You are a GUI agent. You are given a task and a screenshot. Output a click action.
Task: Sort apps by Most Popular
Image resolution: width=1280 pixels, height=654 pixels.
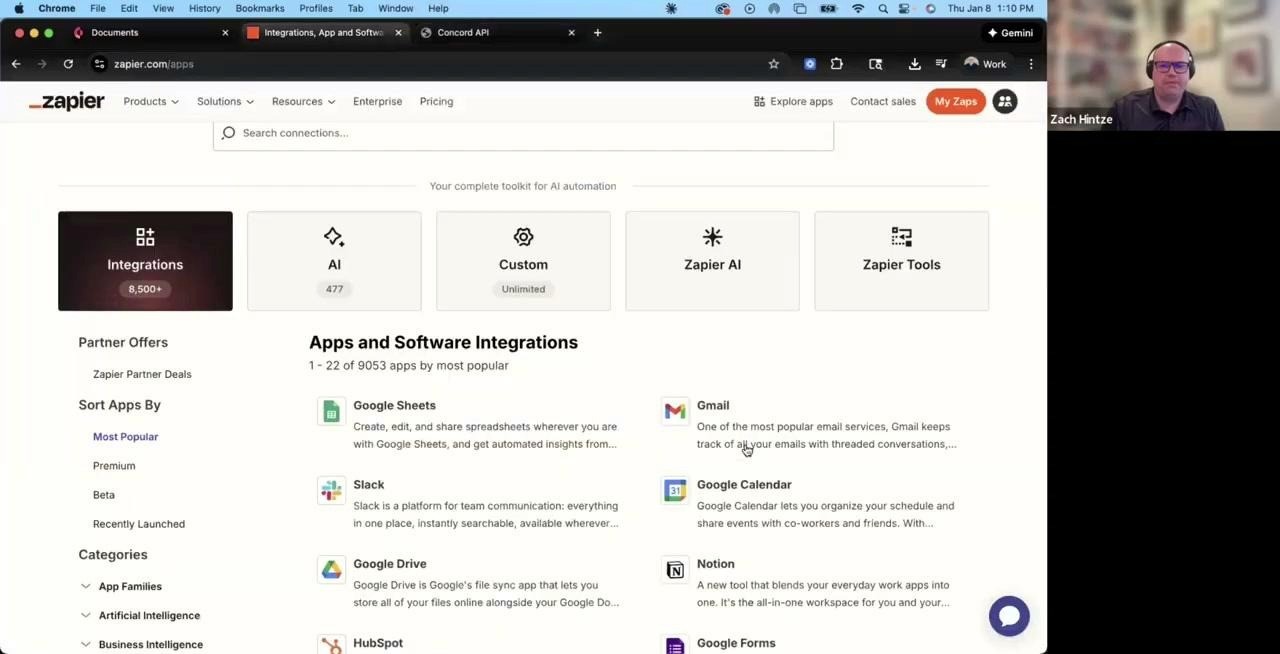pos(125,436)
